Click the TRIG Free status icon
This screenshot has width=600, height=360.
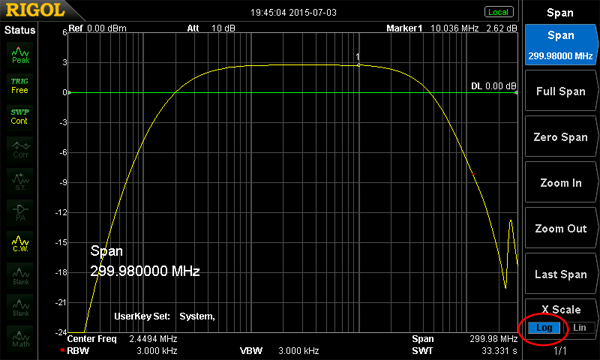point(20,86)
